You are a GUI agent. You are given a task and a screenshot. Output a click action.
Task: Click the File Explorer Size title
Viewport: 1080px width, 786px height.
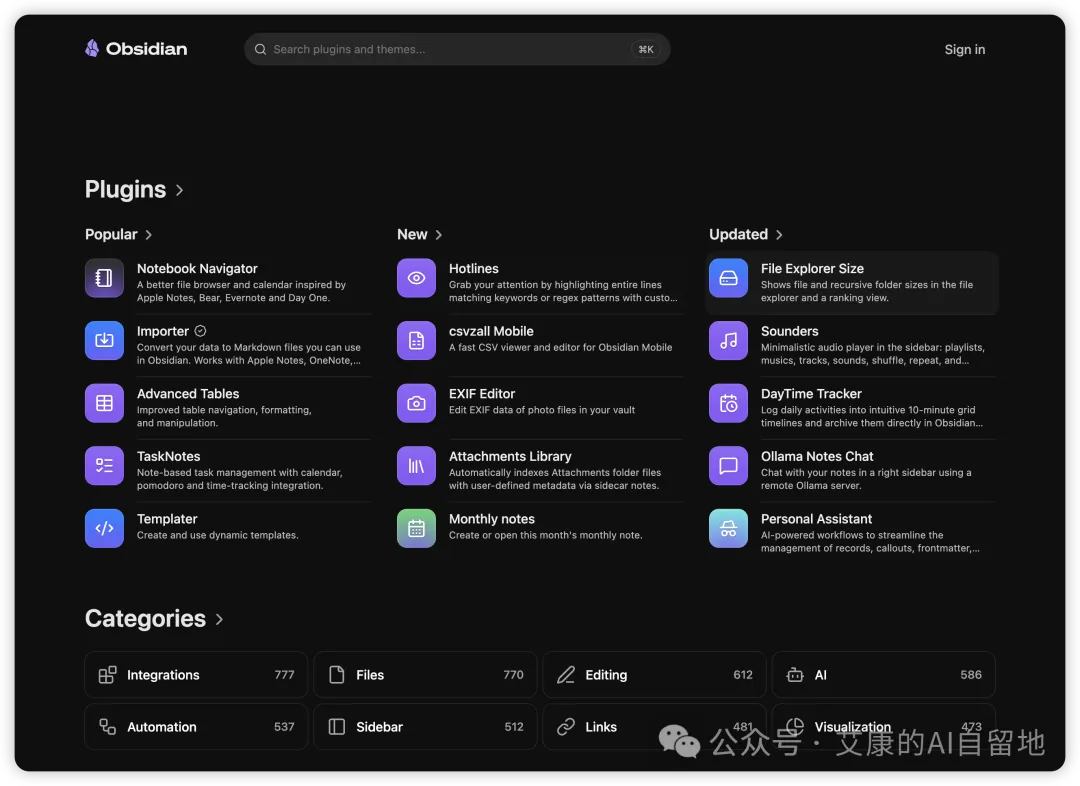coord(812,269)
